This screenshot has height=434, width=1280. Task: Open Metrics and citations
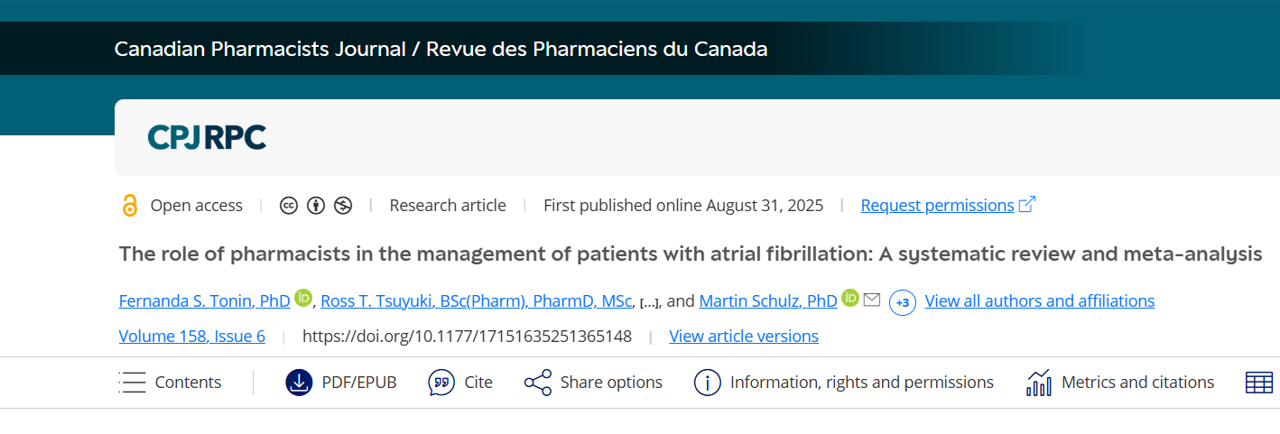[x=1120, y=382]
